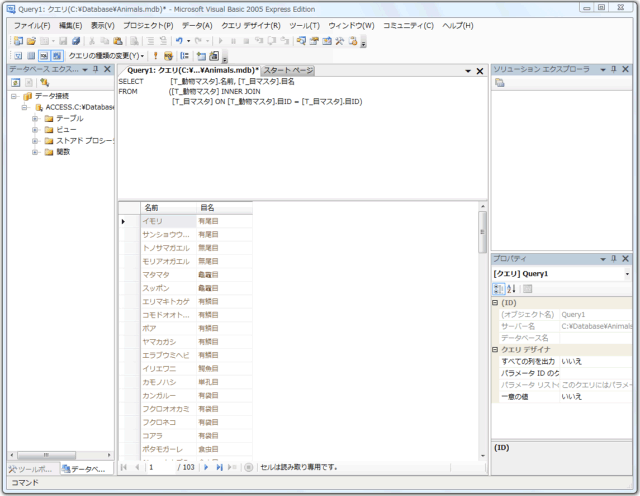Toggle the Diagram pane display
The height and width of the screenshot is (496, 640).
pos(18,56)
